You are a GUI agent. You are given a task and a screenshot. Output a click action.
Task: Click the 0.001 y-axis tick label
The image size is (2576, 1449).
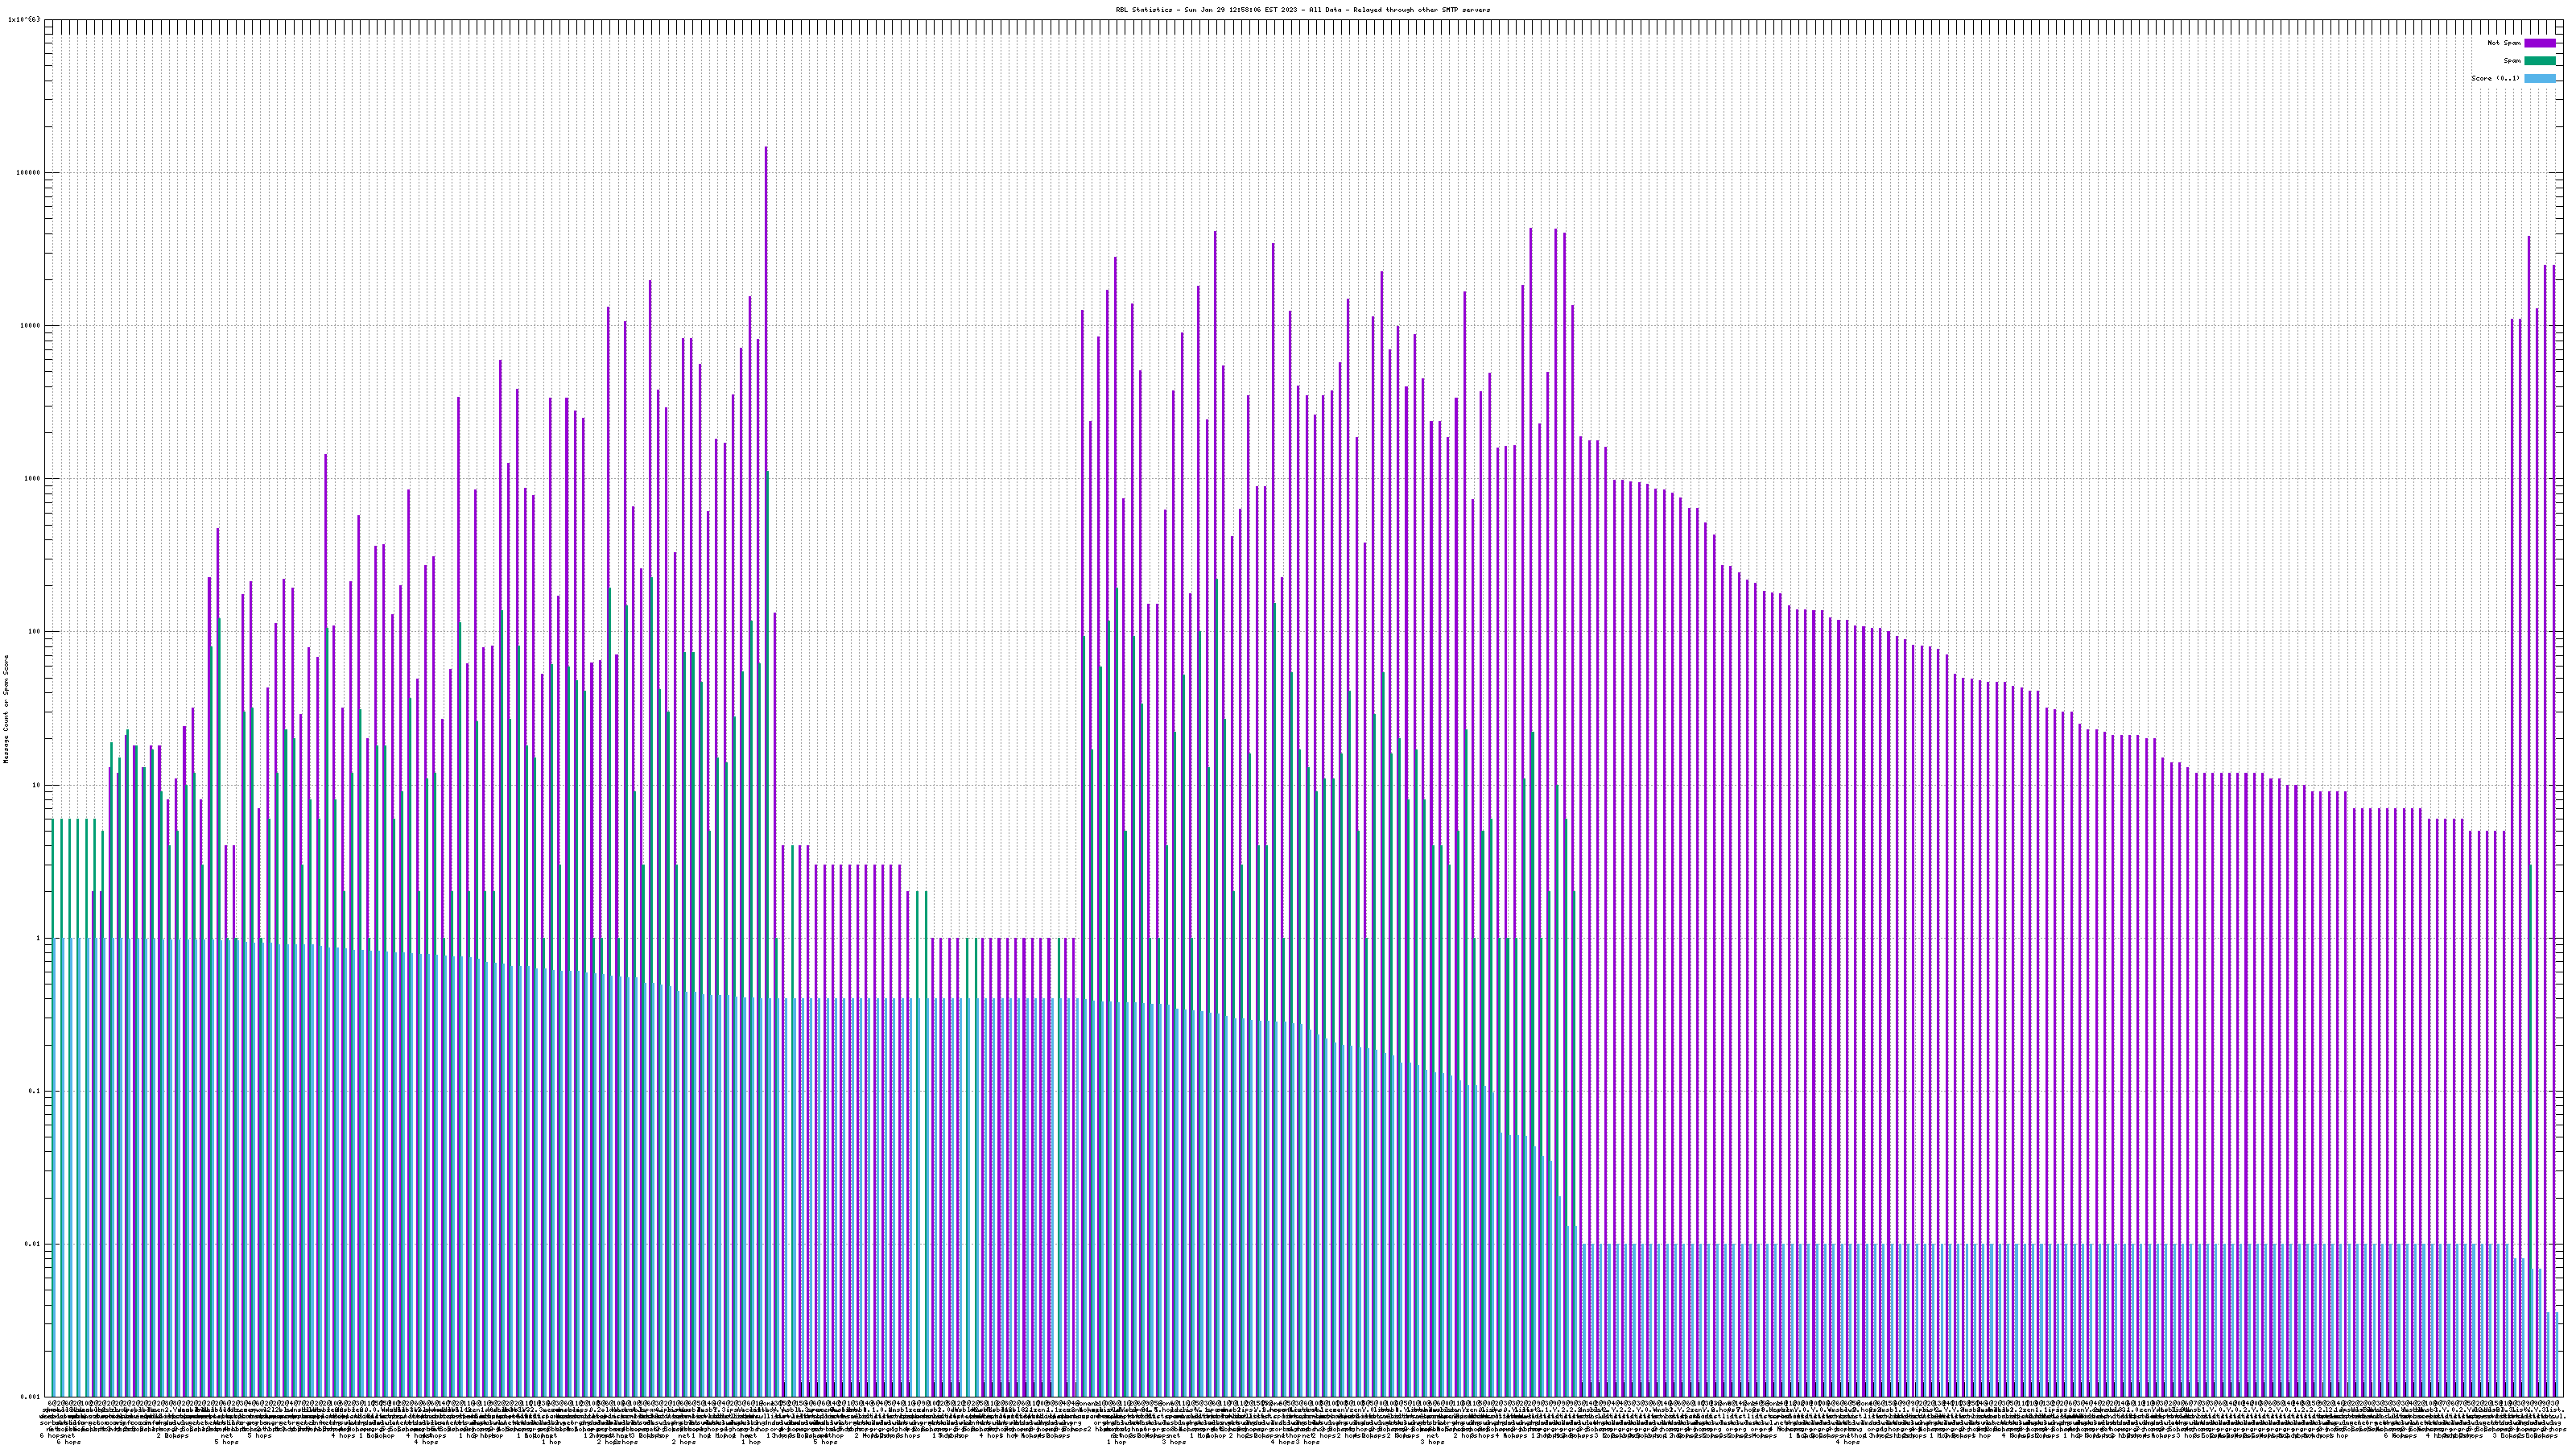point(31,1397)
